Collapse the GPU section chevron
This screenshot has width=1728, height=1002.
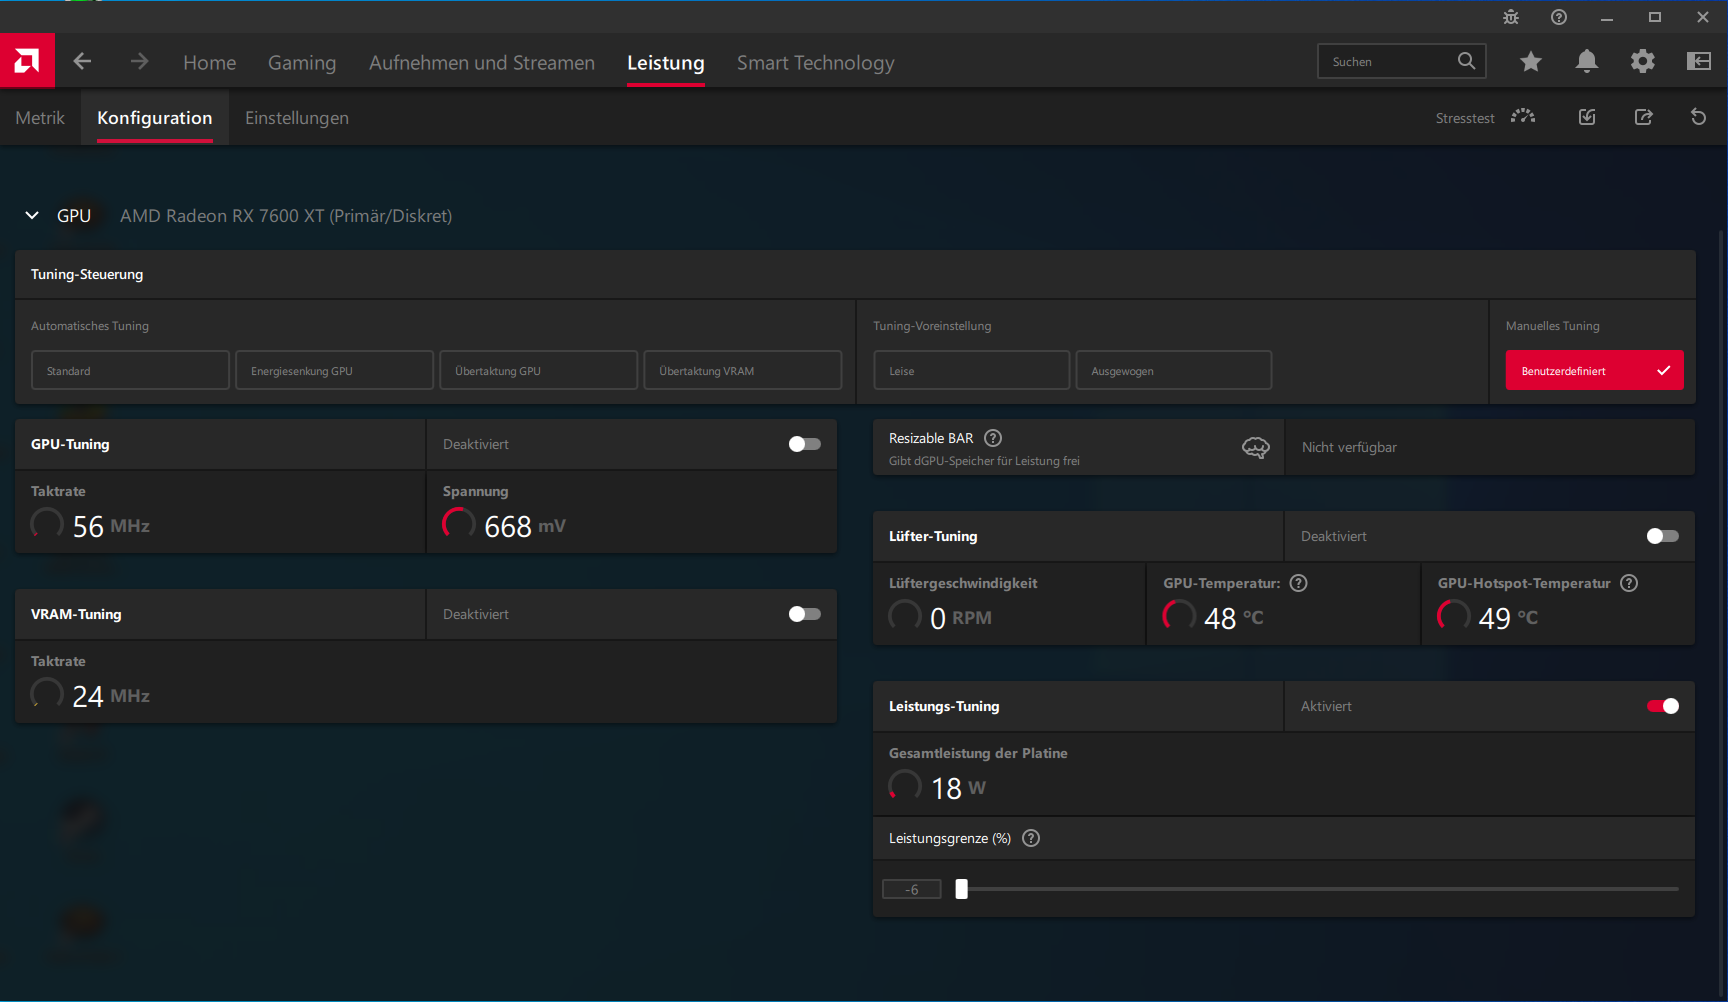pos(32,215)
